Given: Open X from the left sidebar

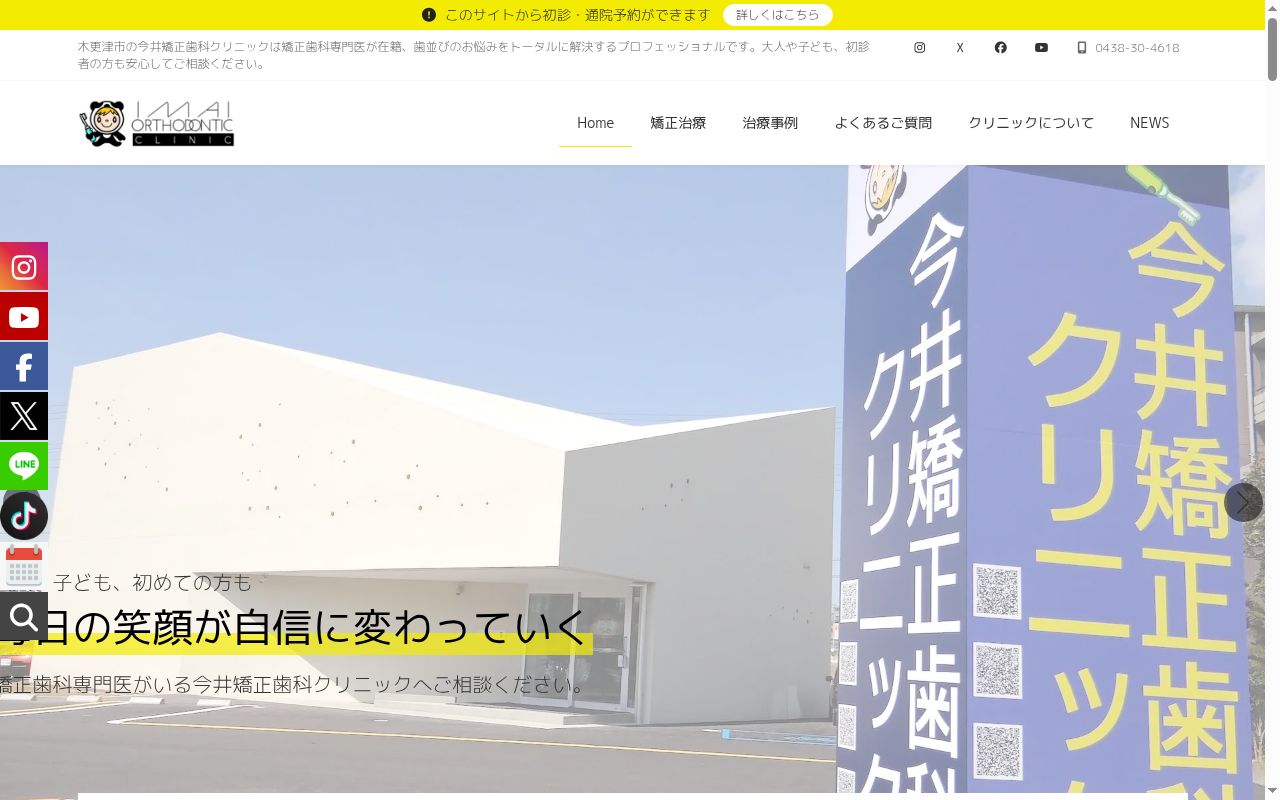Looking at the screenshot, I should [x=24, y=416].
